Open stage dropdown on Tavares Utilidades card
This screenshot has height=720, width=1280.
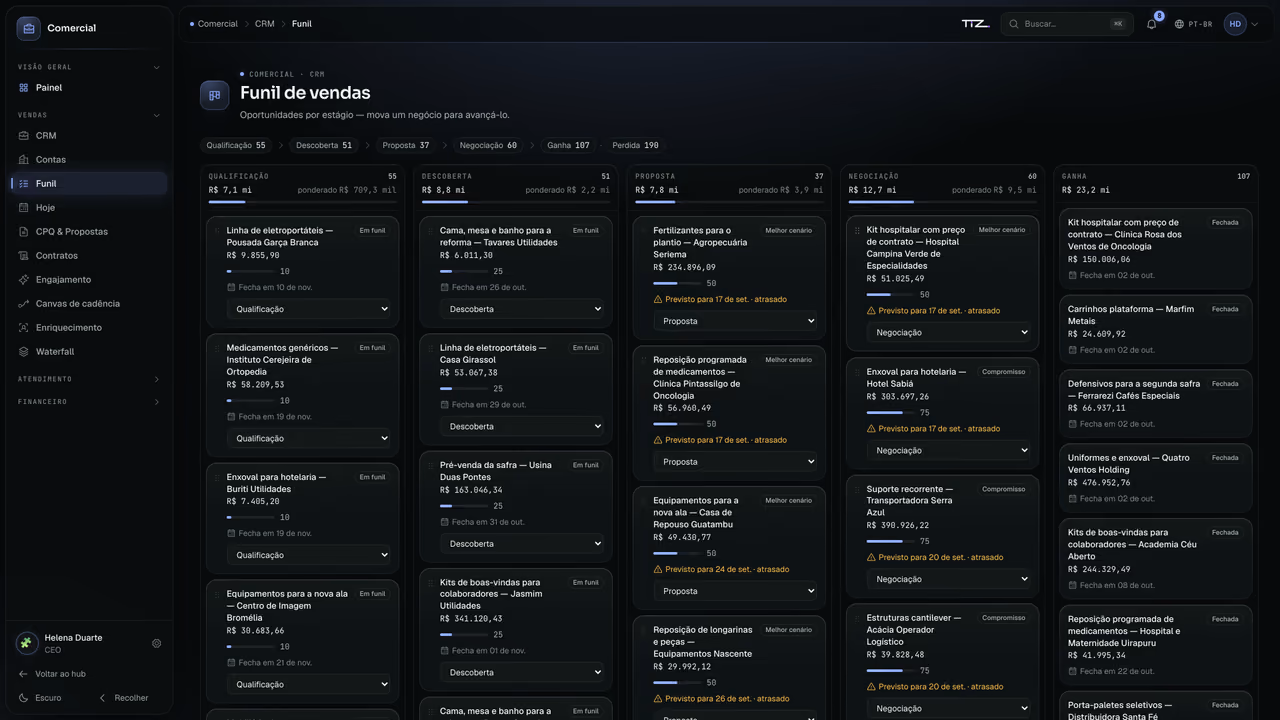click(x=522, y=309)
